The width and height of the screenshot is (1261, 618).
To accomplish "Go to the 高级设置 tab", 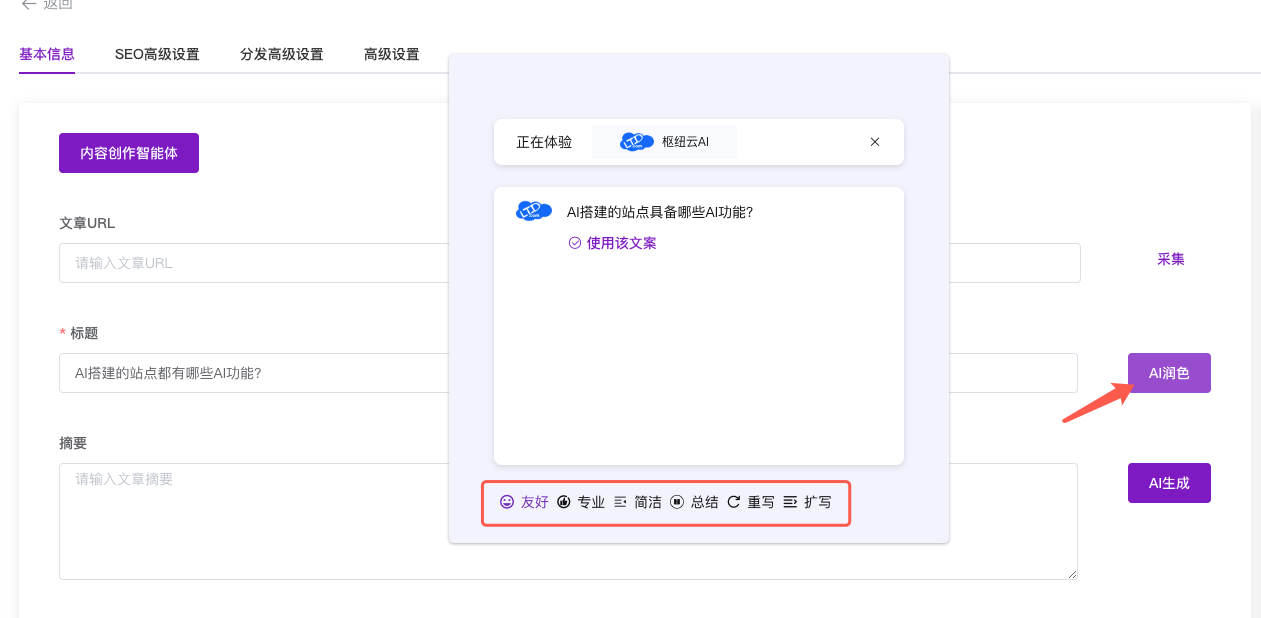I will (391, 54).
